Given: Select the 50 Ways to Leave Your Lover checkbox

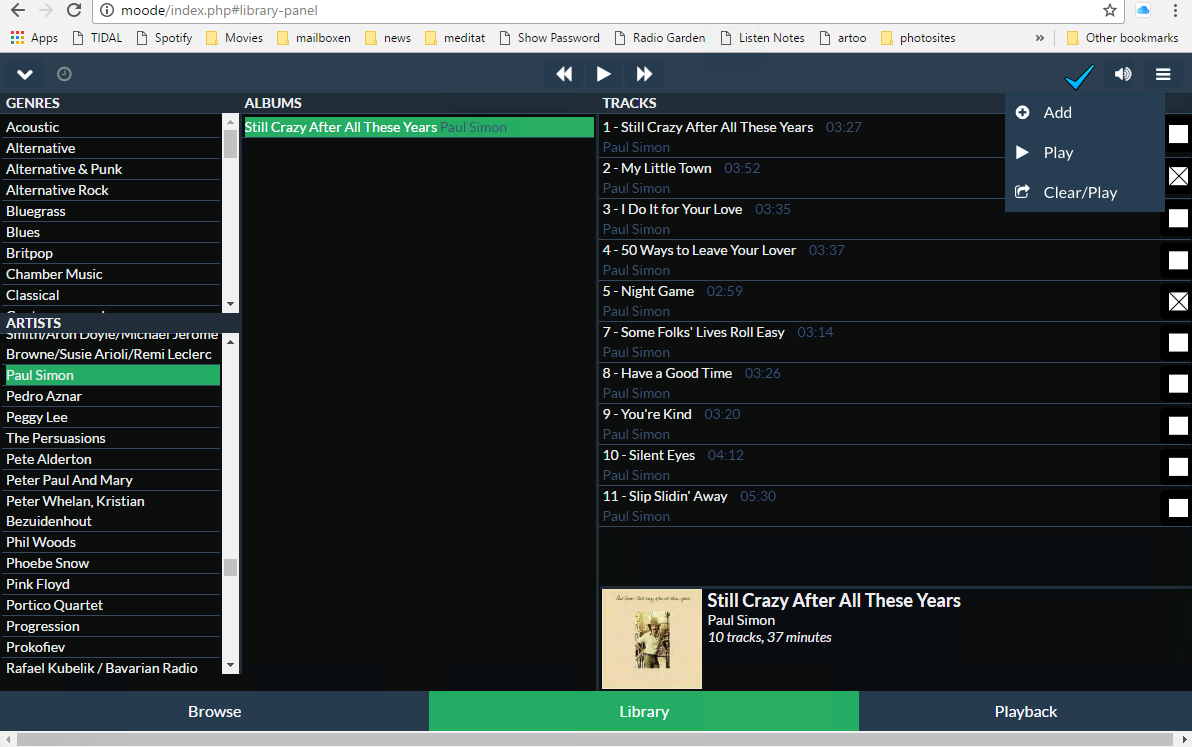Looking at the screenshot, I should (x=1178, y=260).
